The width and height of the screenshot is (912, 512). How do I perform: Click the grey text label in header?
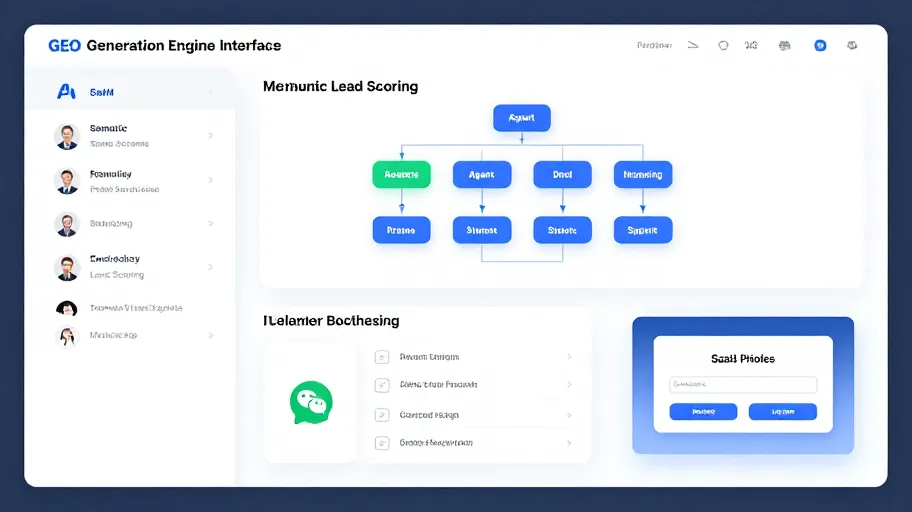tap(654, 45)
